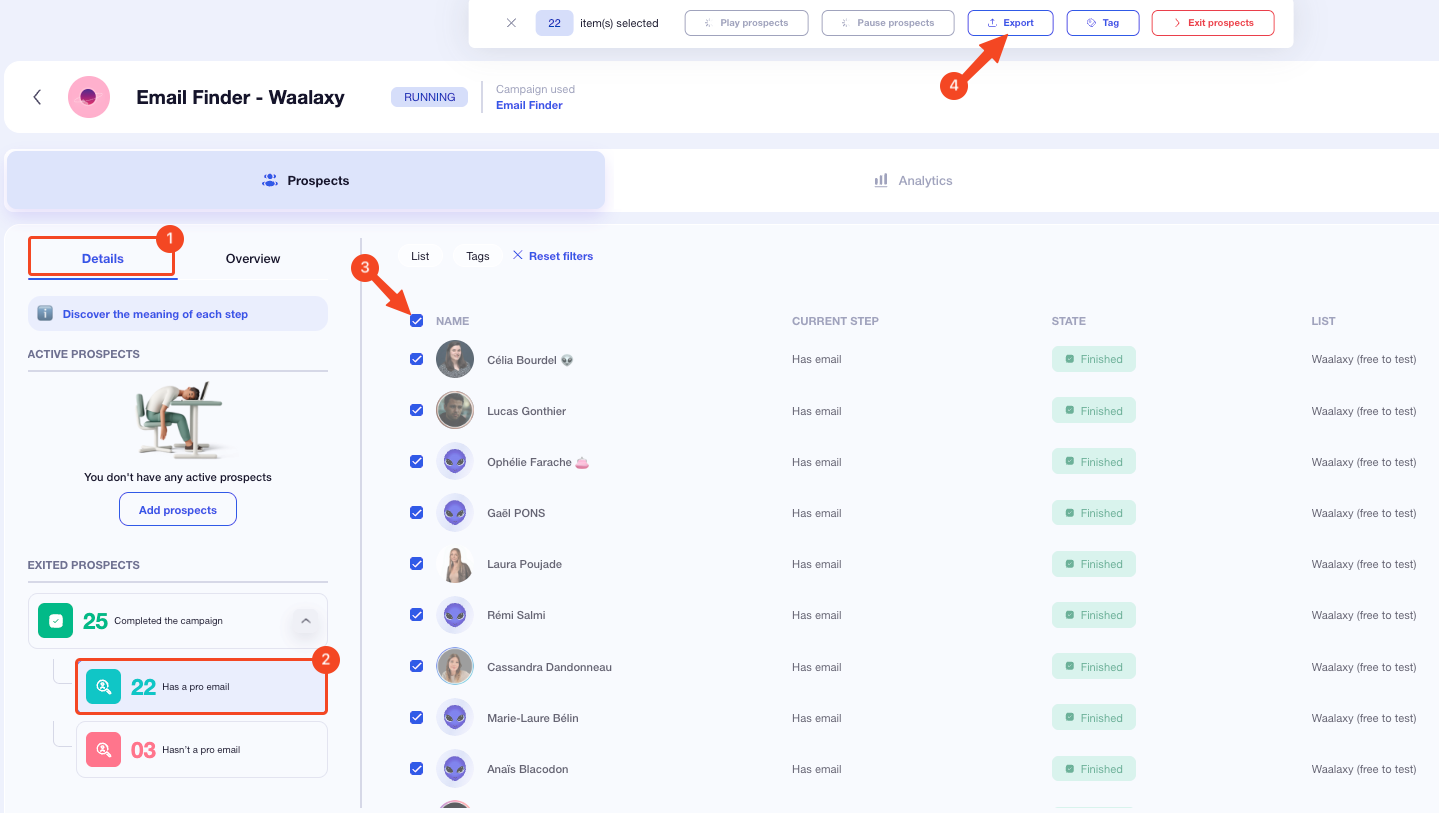Click Célia Bourdel's profile photo
The height and width of the screenshot is (813, 1439).
click(x=455, y=359)
